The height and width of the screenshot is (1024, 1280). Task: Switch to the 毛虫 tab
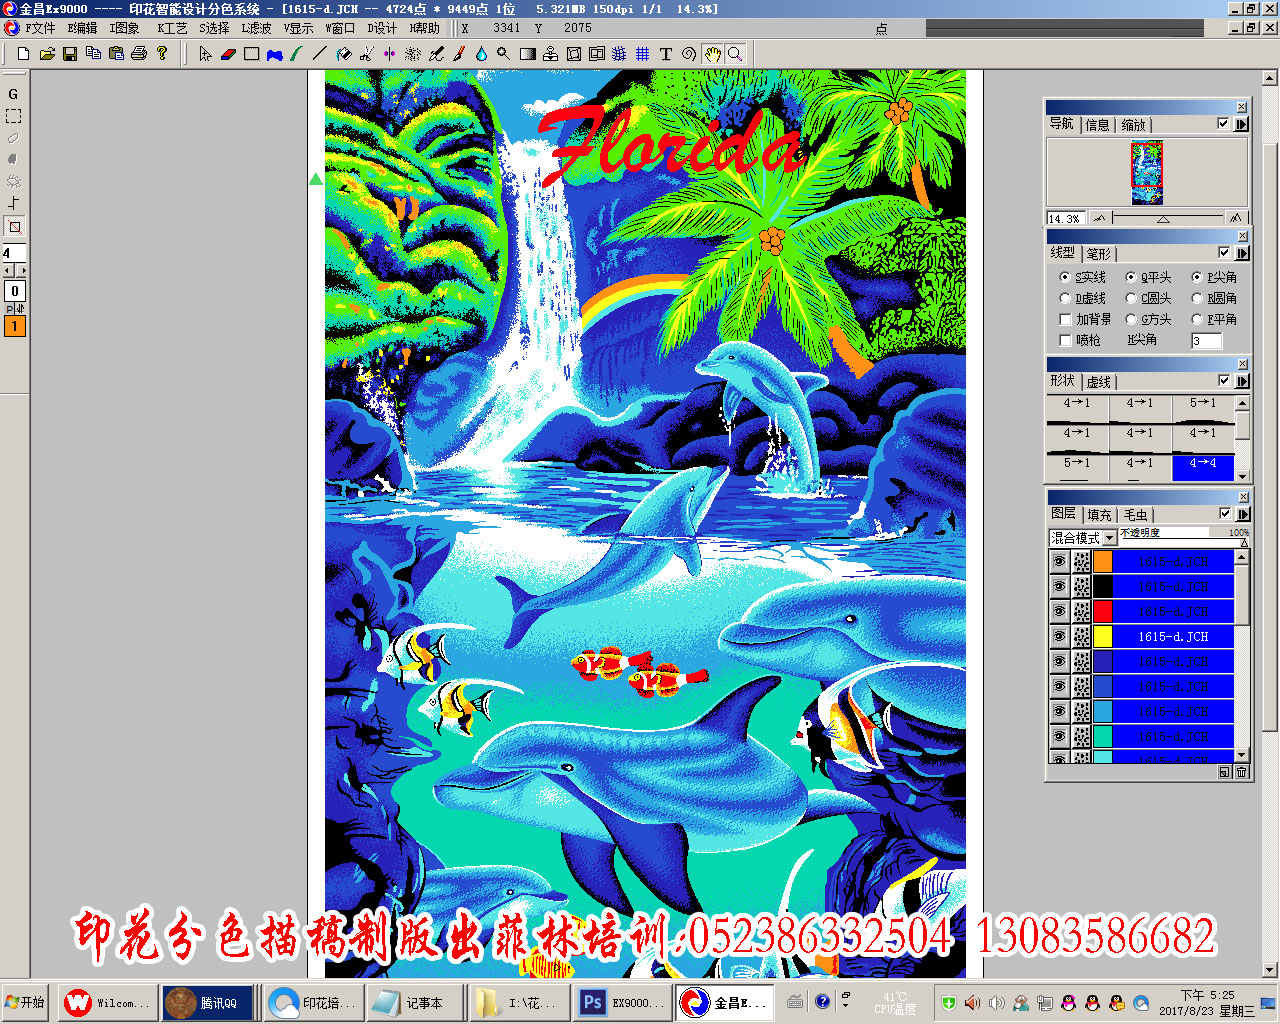coord(1135,515)
